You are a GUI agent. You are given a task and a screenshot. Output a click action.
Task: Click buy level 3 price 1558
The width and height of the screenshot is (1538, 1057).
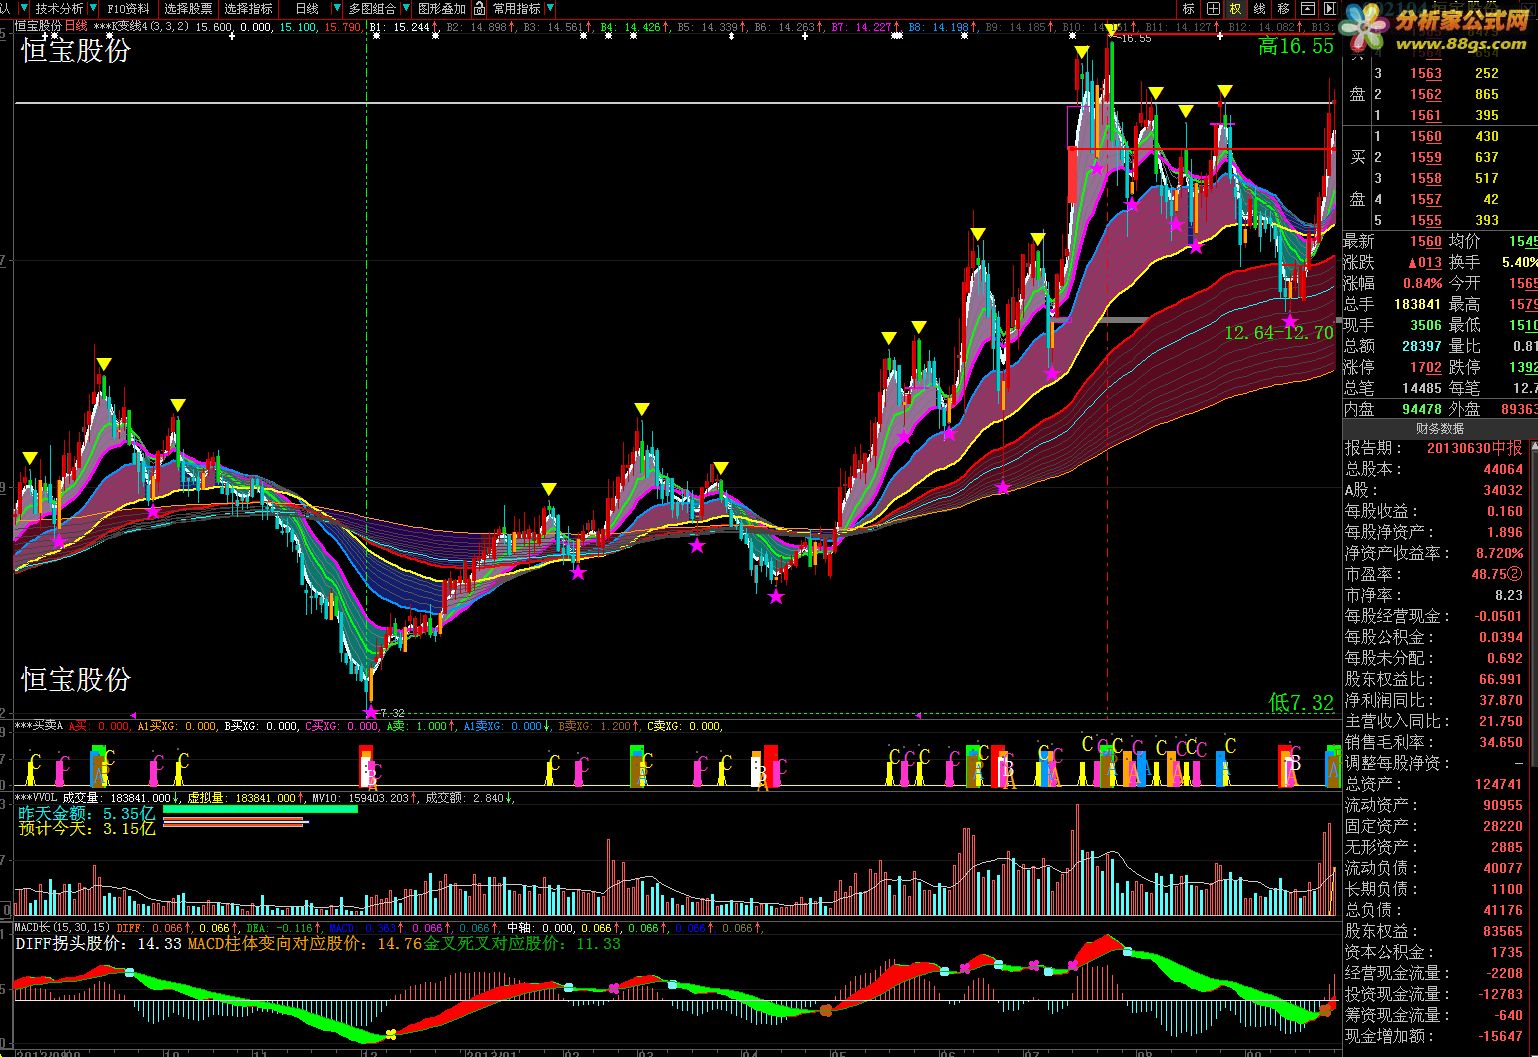coord(1426,178)
